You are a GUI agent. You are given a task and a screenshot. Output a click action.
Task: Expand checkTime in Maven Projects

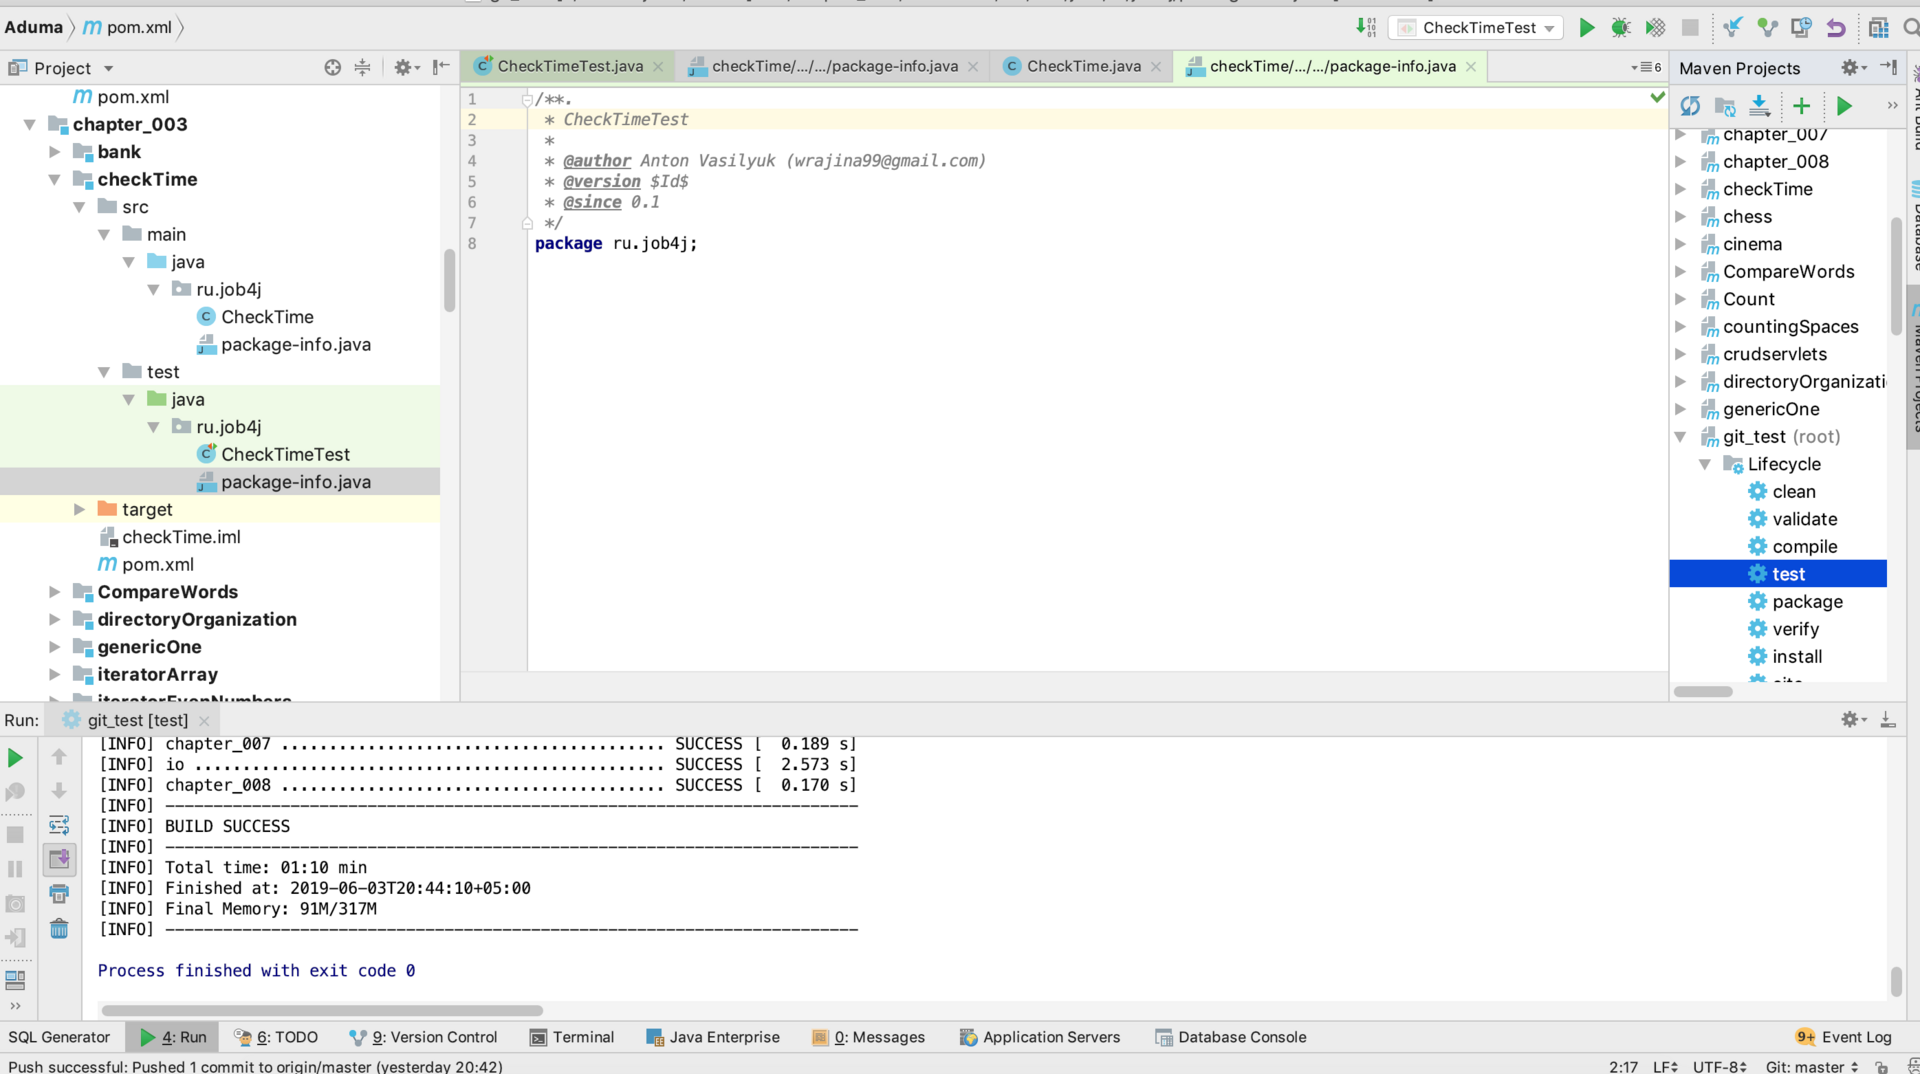1681,189
